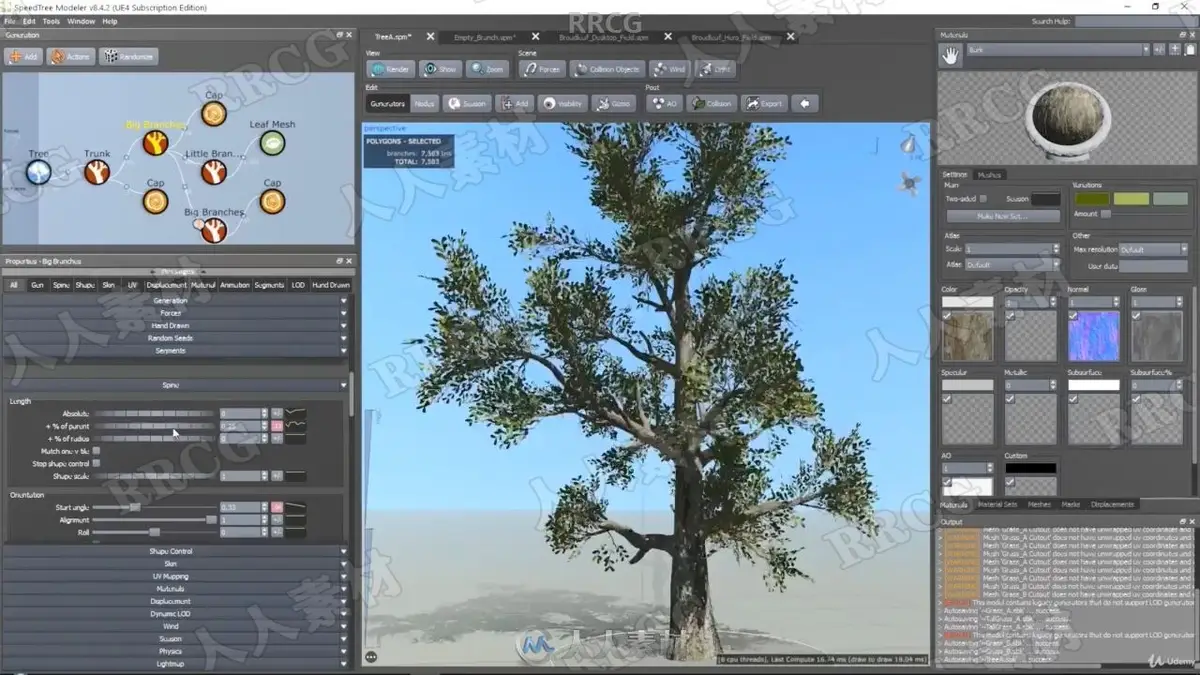1200x675 pixels.
Task: Click the Season edit button
Action: [466, 103]
